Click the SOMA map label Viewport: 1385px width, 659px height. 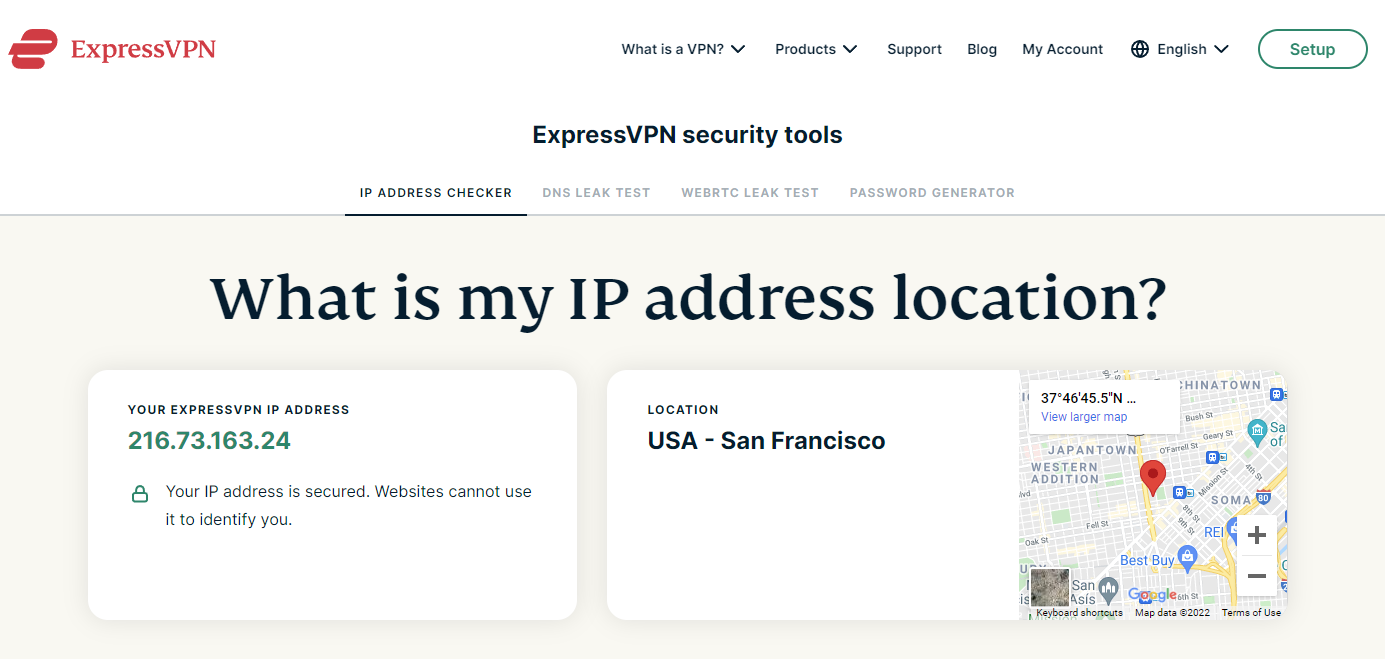pyautogui.click(x=1231, y=500)
